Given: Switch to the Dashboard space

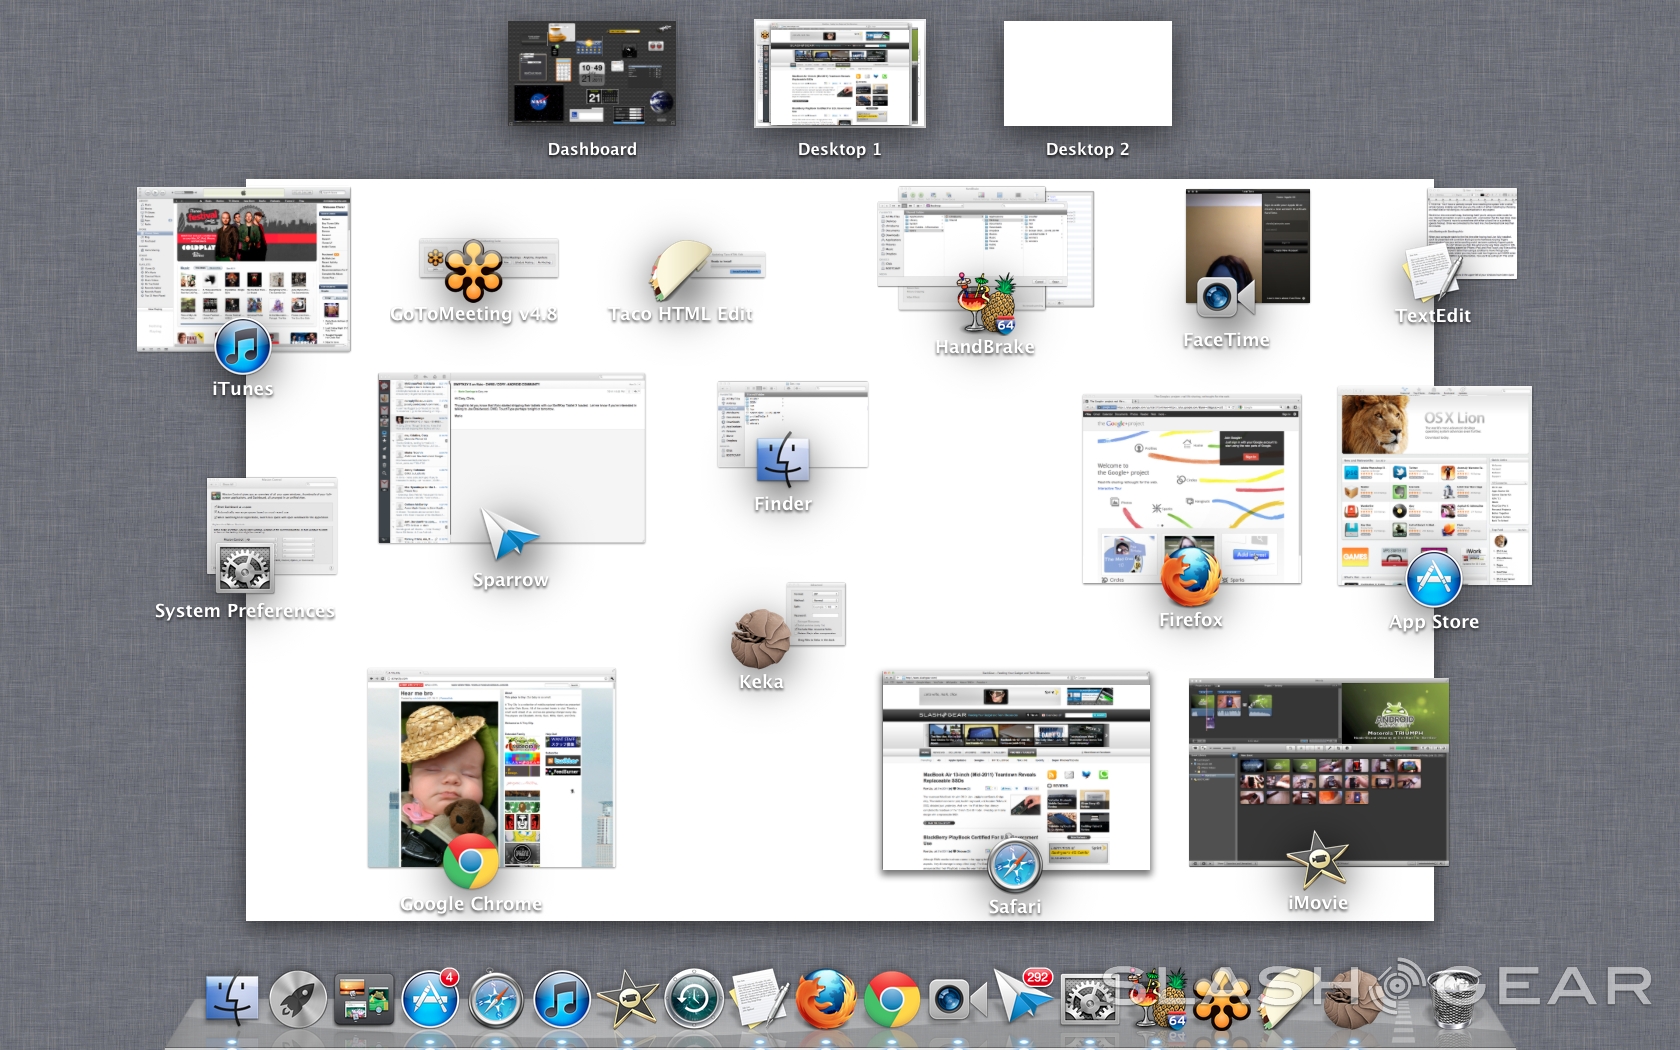Looking at the screenshot, I should 592,73.
